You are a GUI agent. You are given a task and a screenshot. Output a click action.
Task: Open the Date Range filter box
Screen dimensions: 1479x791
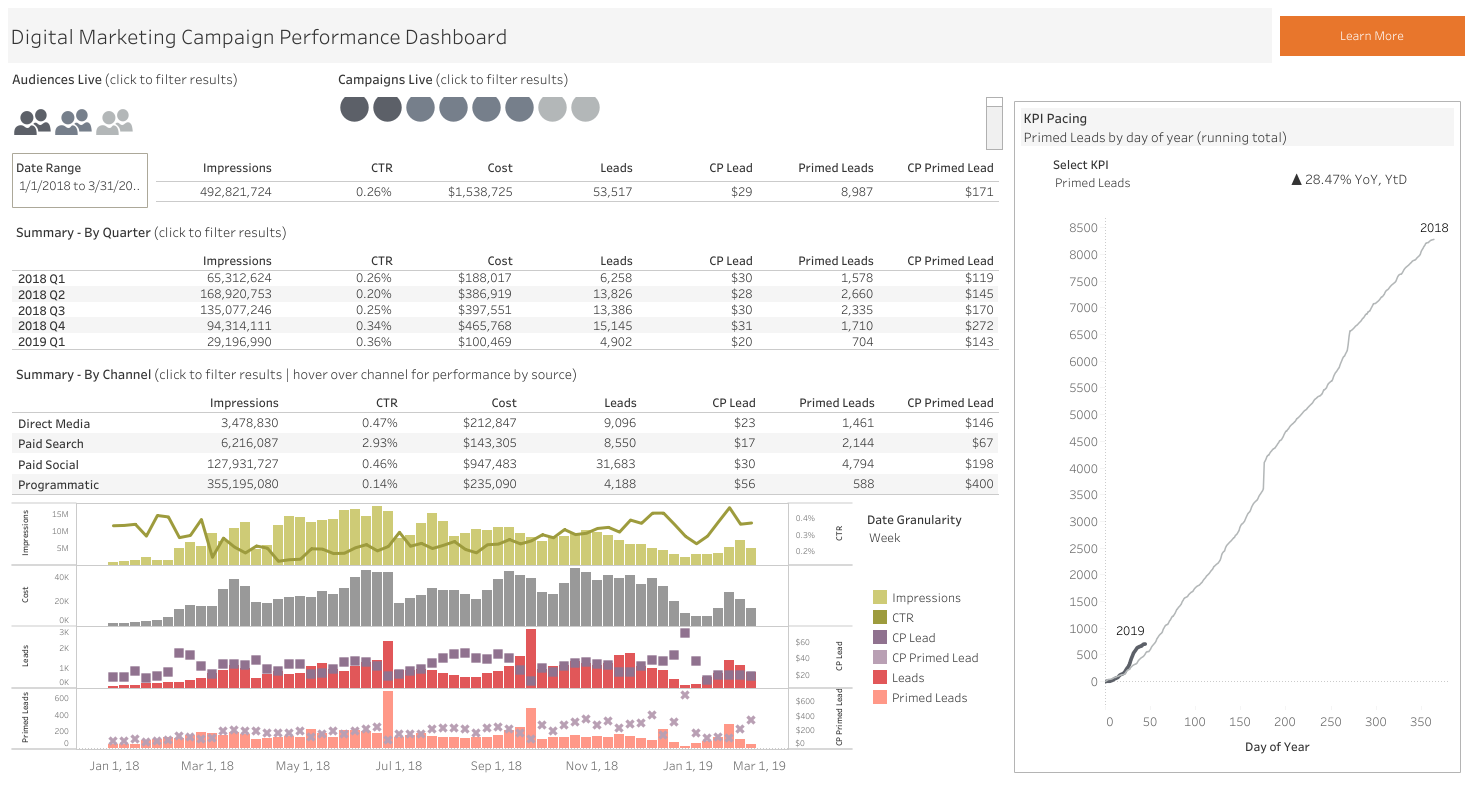tap(80, 180)
